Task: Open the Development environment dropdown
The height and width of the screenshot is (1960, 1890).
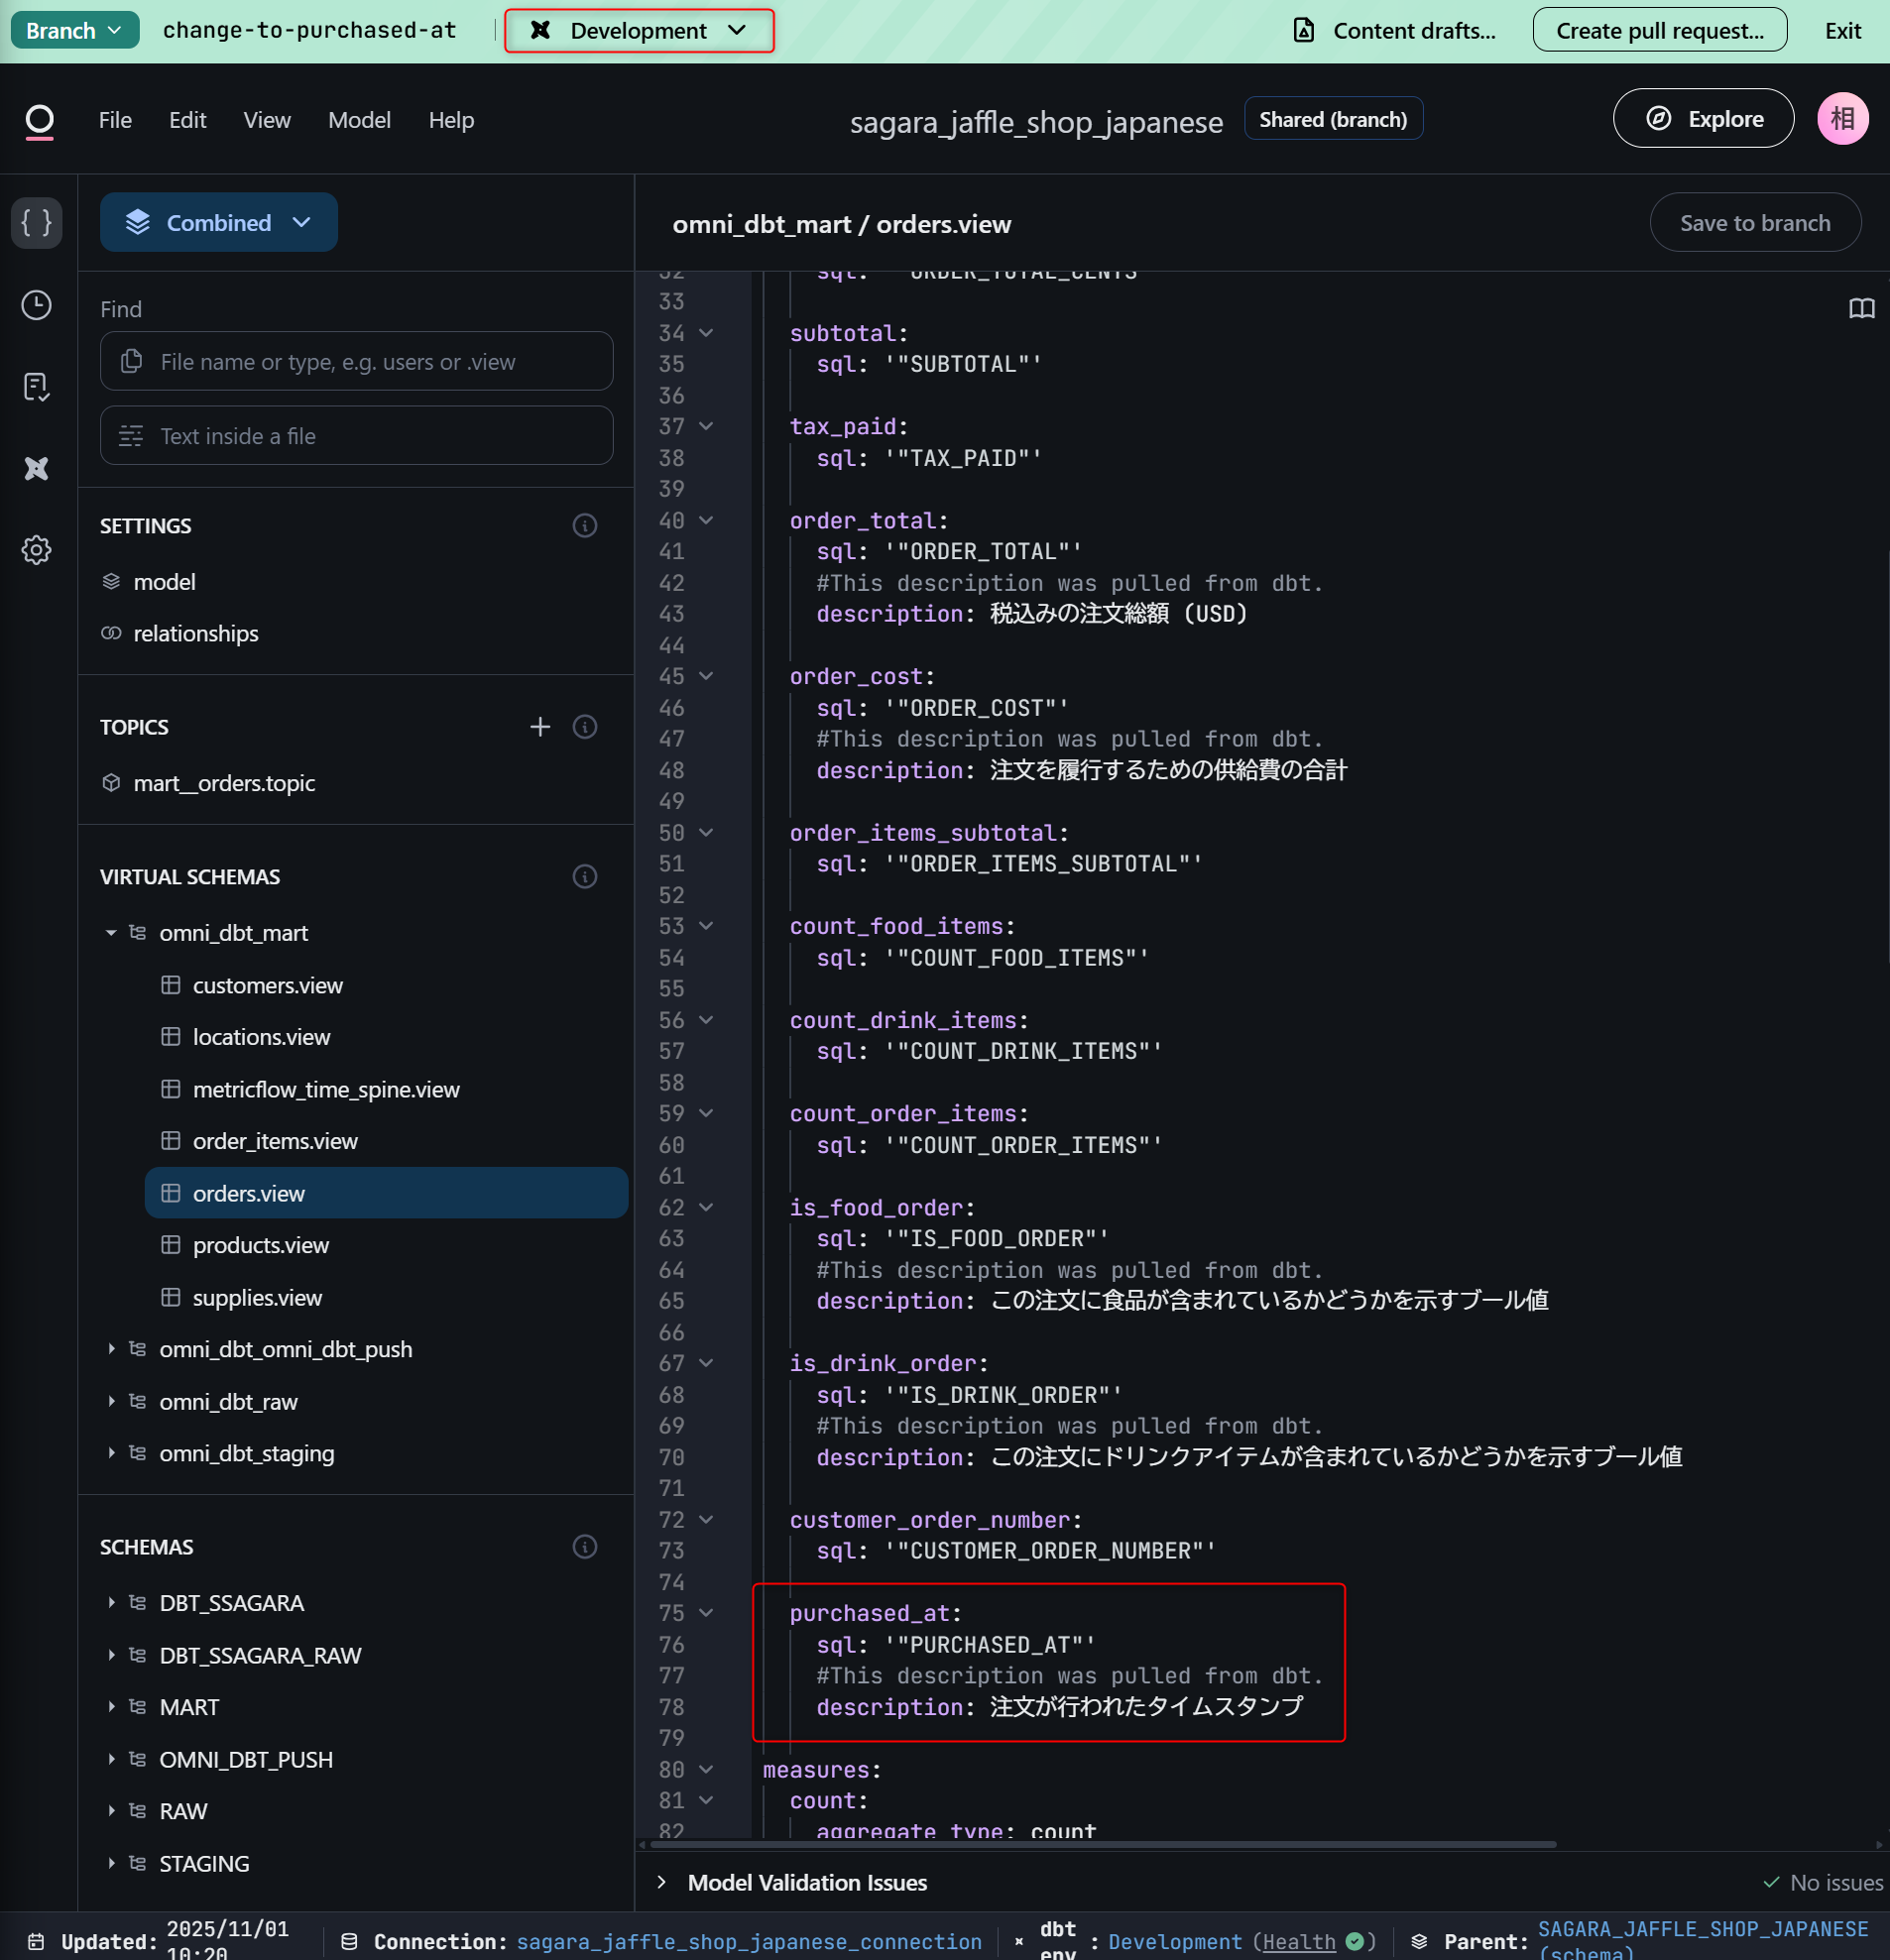Action: [x=639, y=31]
